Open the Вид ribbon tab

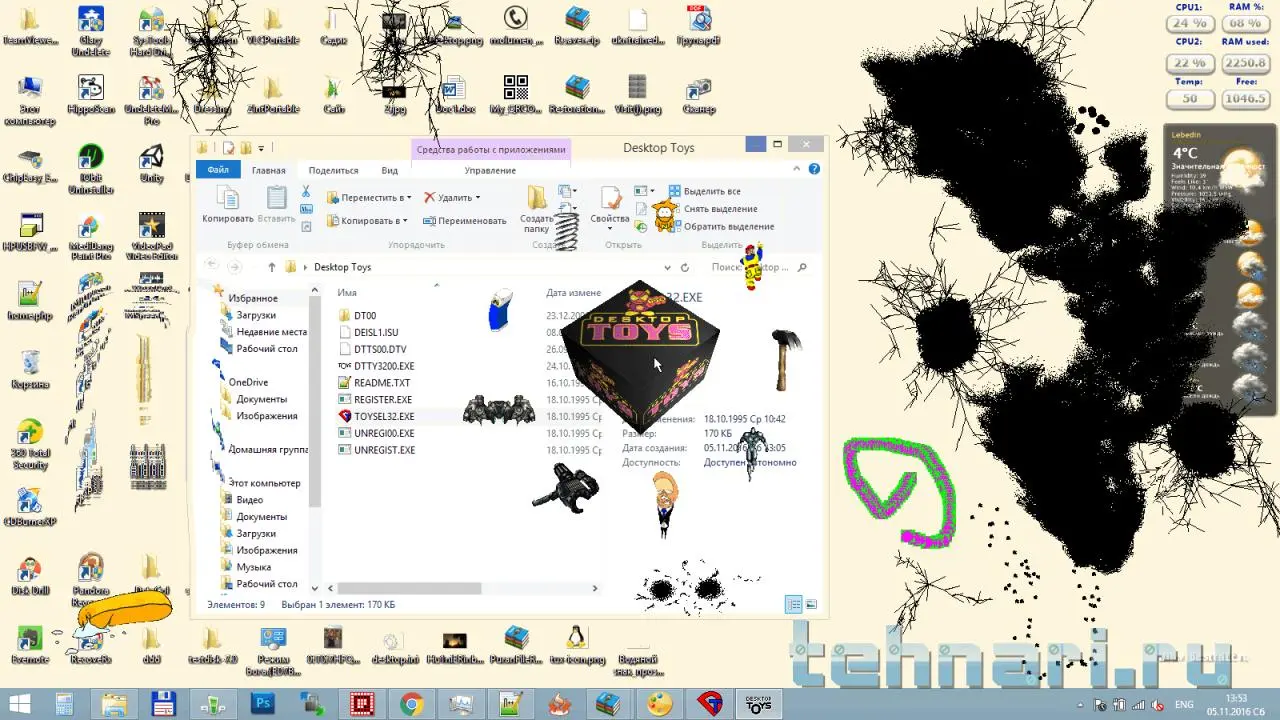390,171
